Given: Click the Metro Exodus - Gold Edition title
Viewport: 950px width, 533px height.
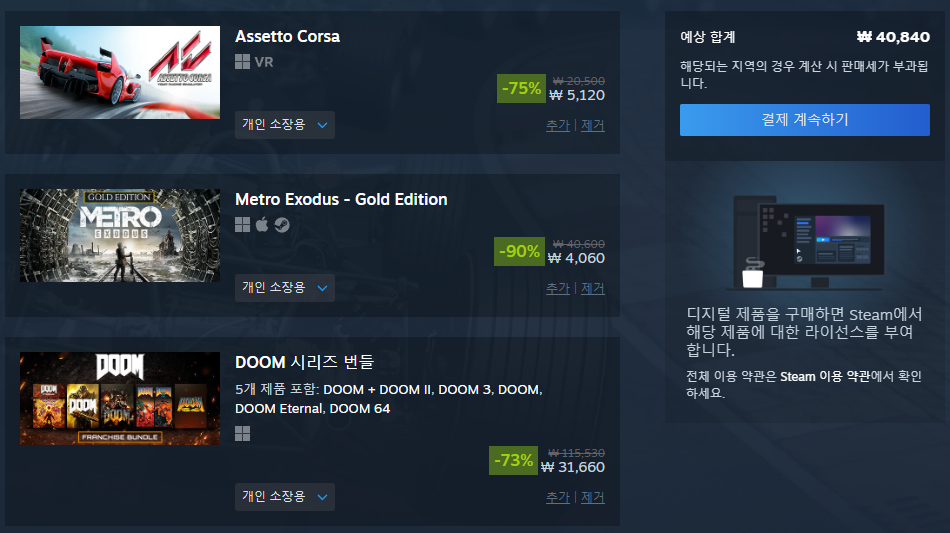Looking at the screenshot, I should (341, 199).
